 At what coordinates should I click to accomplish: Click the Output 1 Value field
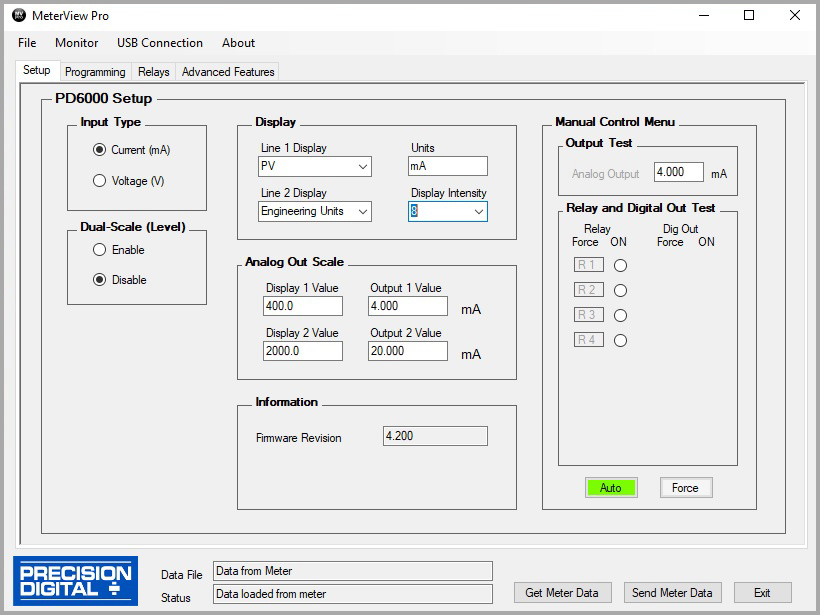click(x=408, y=306)
